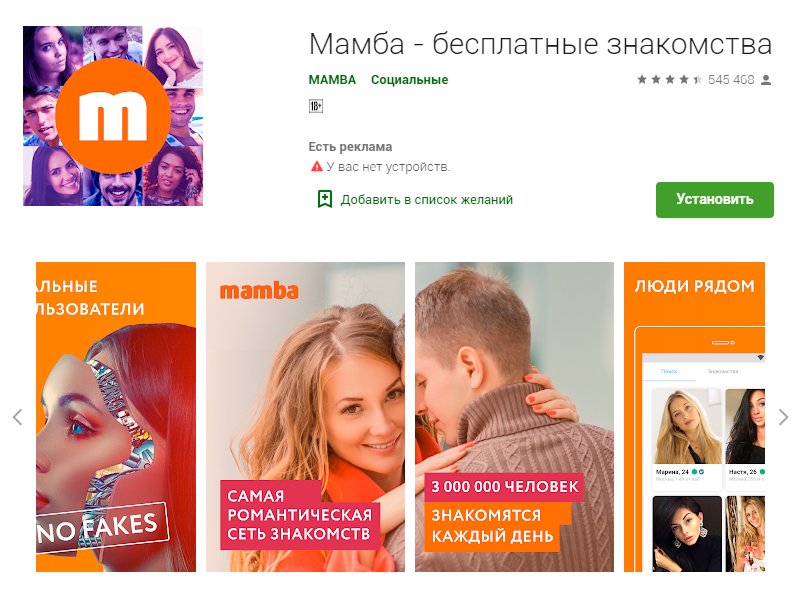Install the app with Установить button
The image size is (800, 600).
point(714,199)
